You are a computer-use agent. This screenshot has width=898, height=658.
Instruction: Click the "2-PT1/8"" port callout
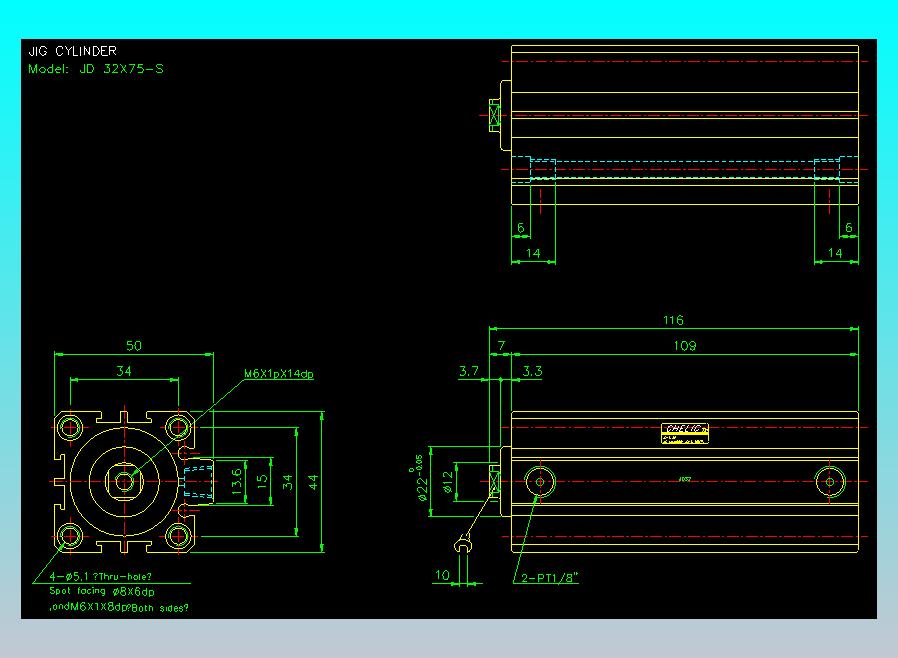coord(550,577)
